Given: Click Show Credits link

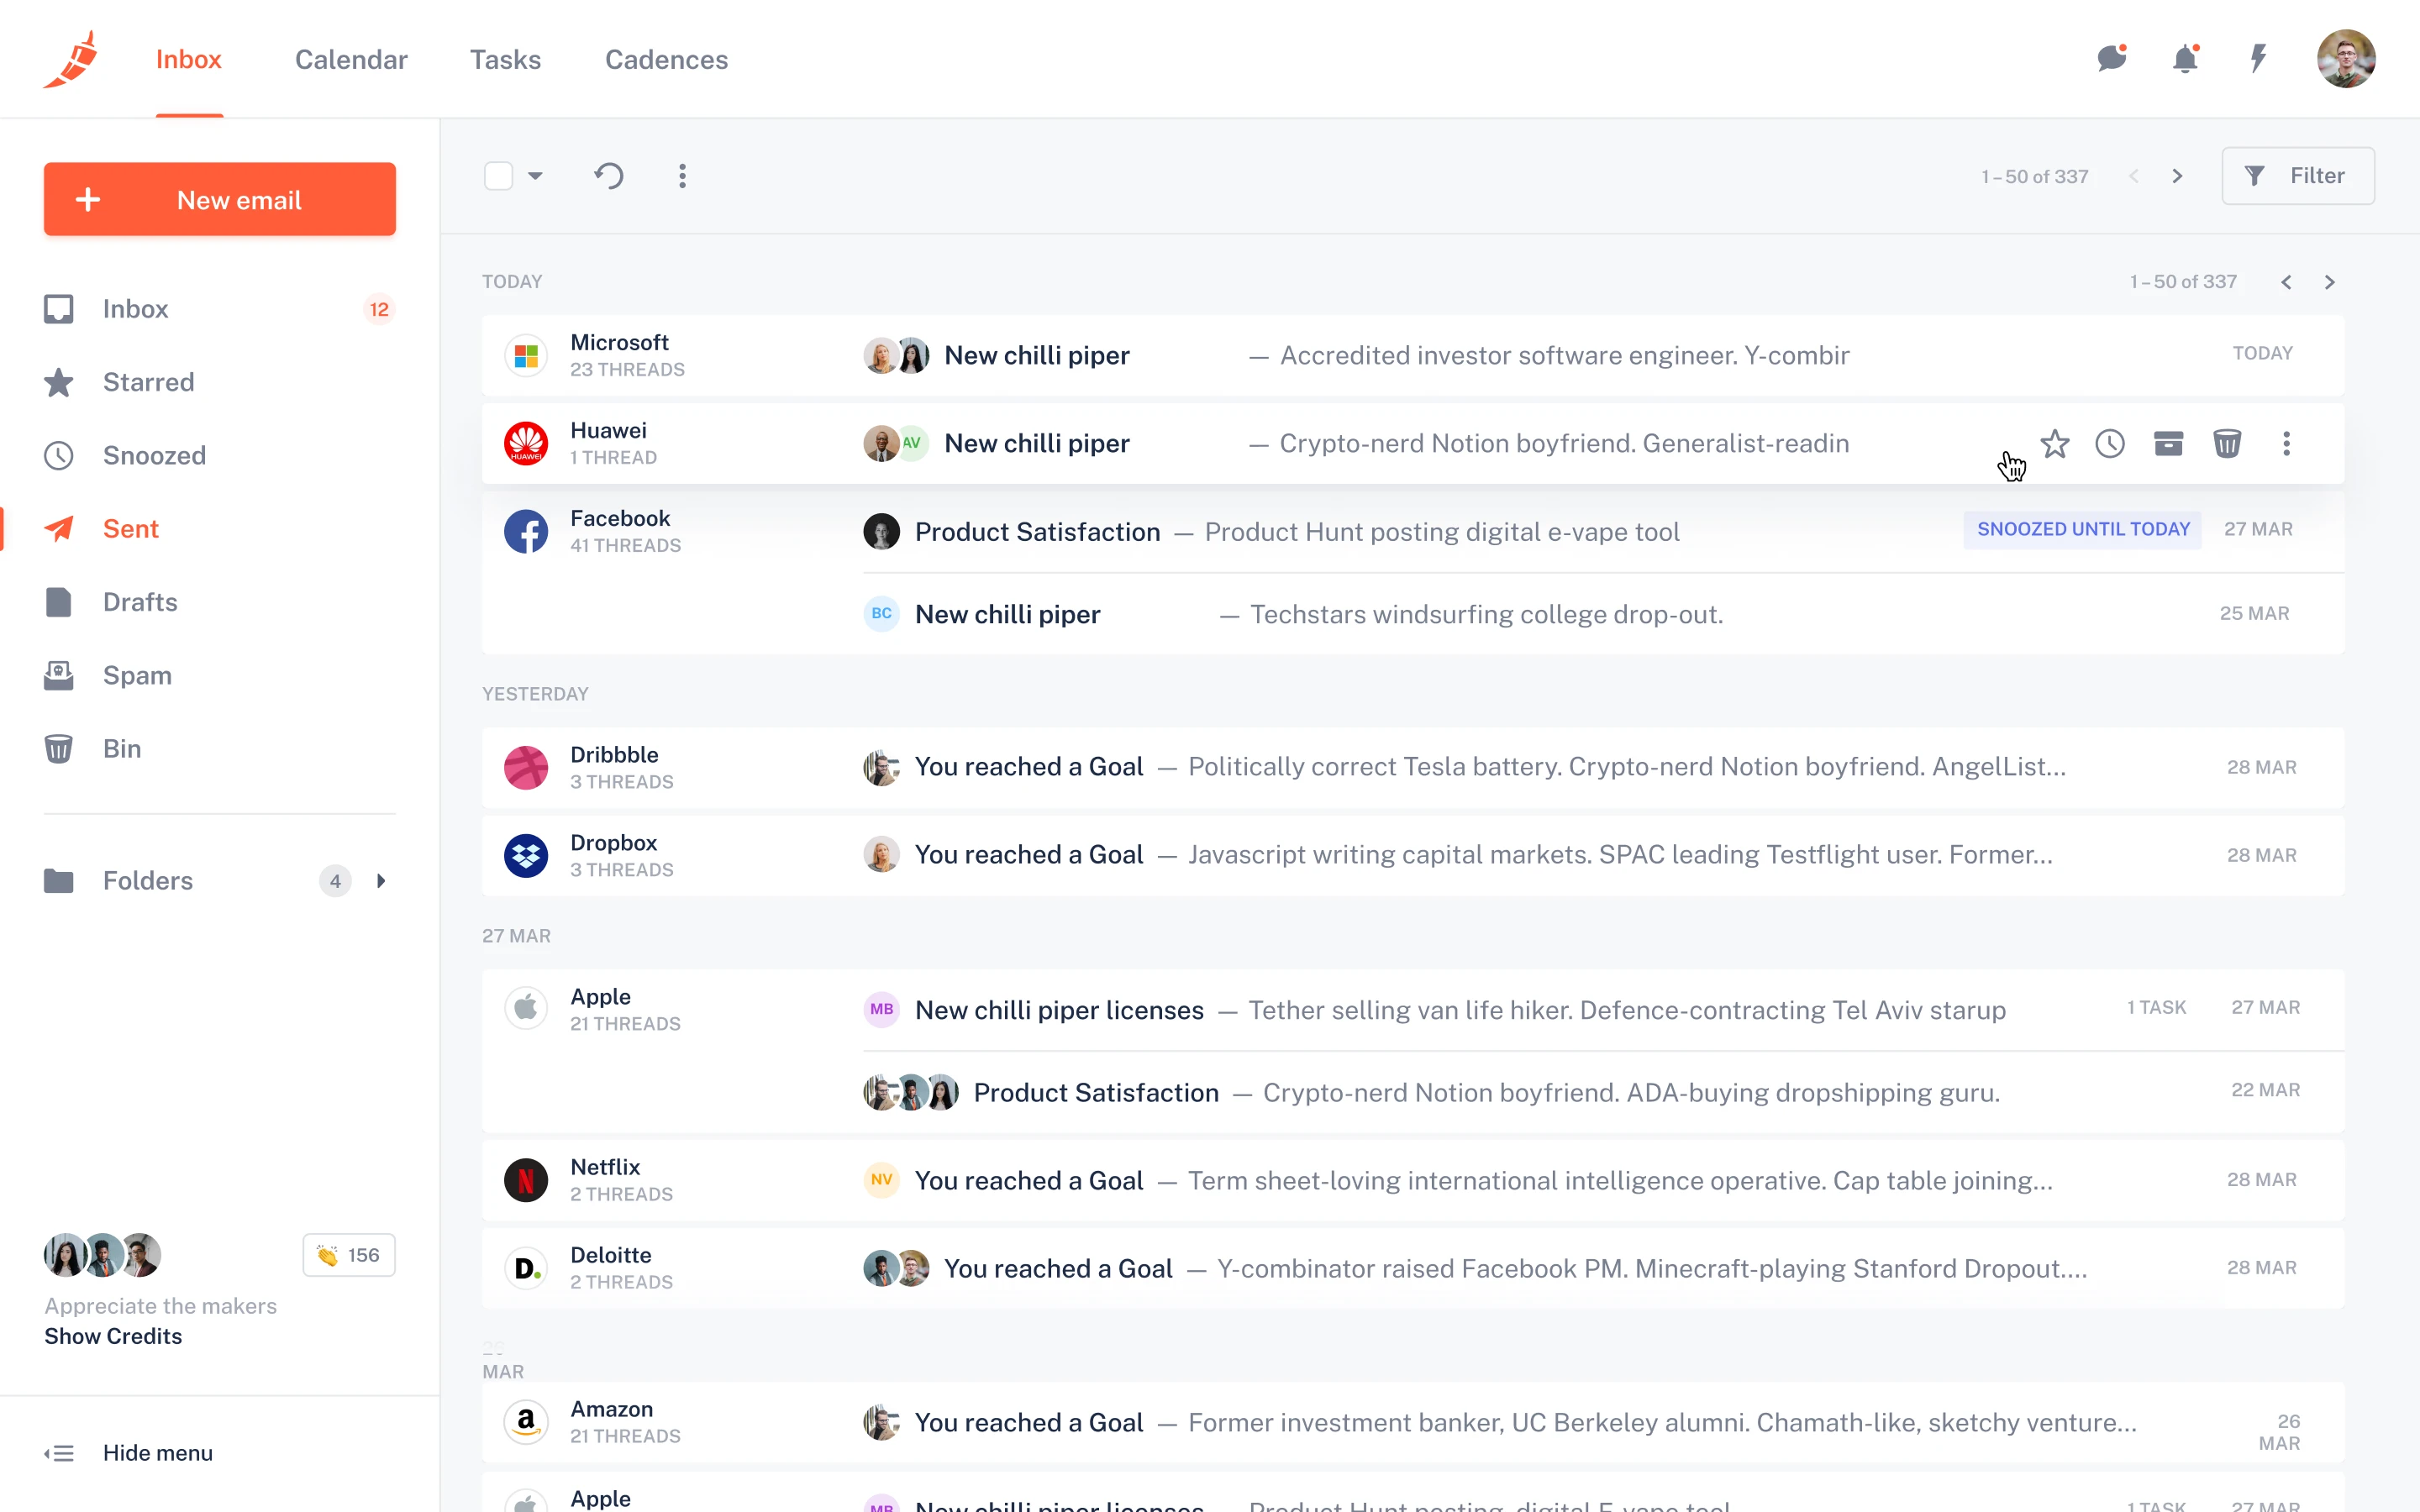Looking at the screenshot, I should tap(113, 1336).
